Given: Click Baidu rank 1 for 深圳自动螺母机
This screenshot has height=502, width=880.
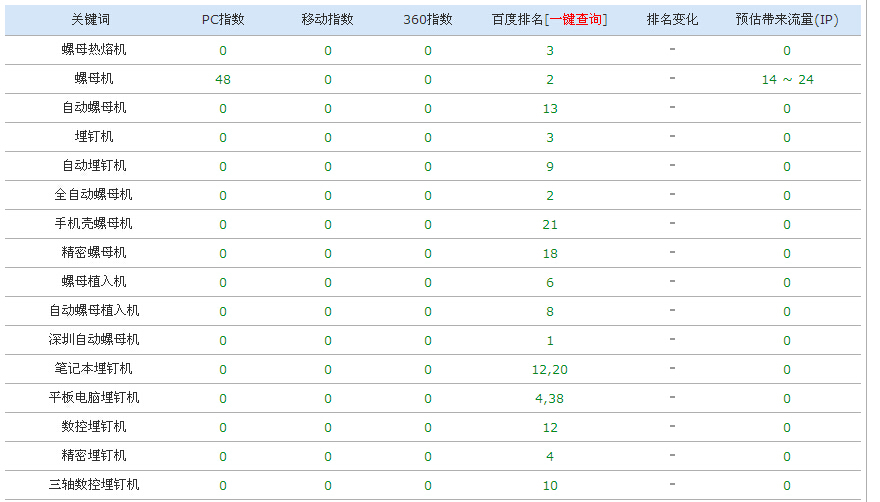Looking at the screenshot, I should (x=550, y=341).
